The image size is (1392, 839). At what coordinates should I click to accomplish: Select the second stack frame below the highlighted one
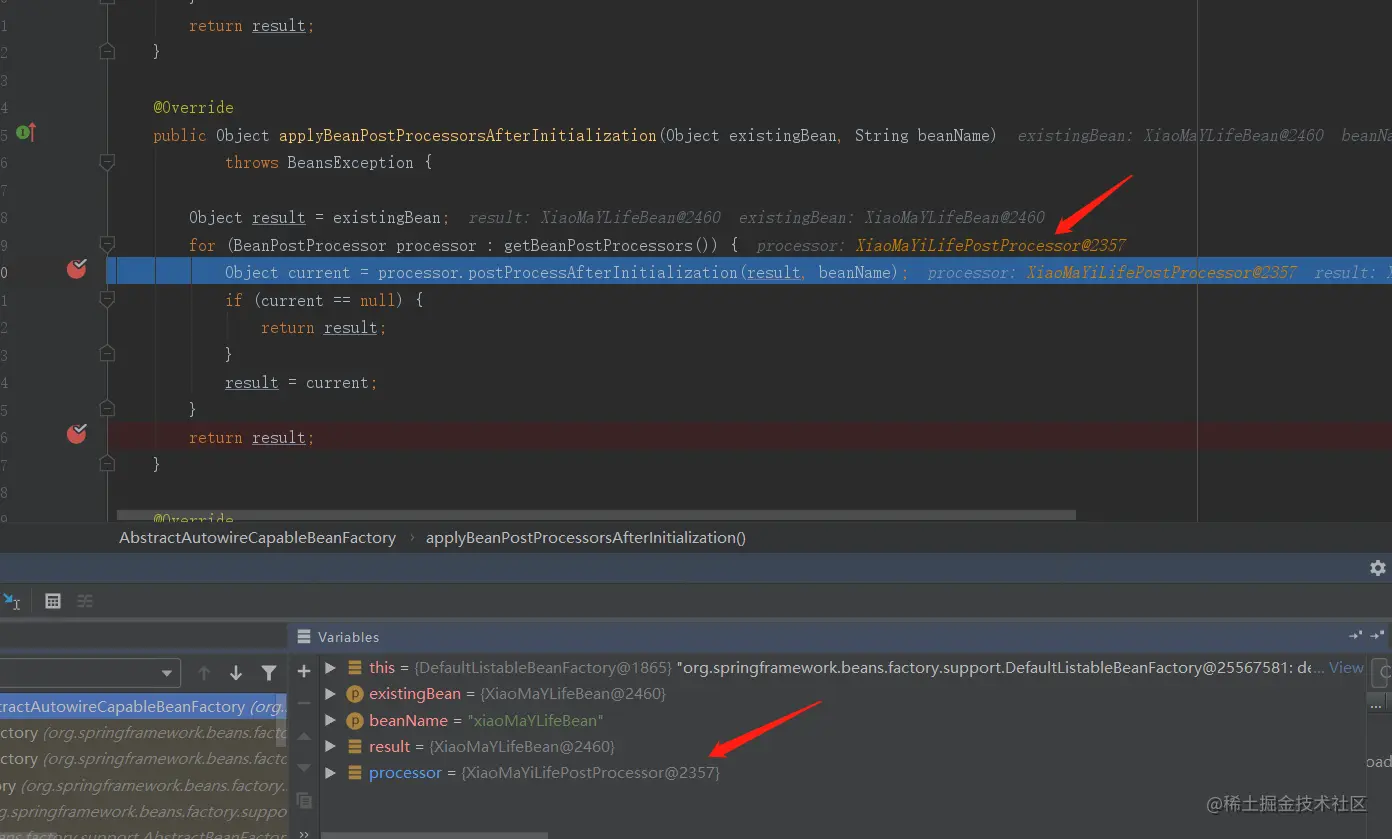pyautogui.click(x=143, y=759)
